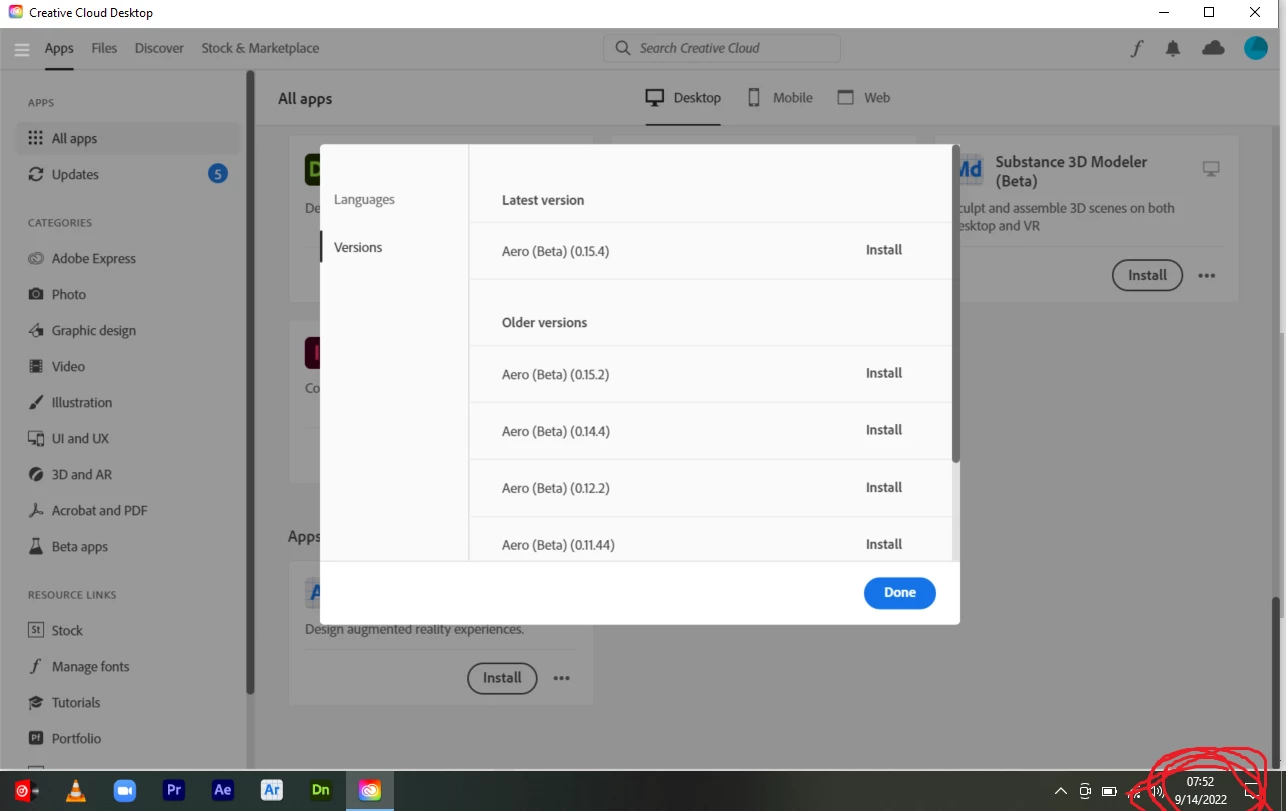Open VLC from the taskbar
The height and width of the screenshot is (811, 1286).
(x=75, y=791)
